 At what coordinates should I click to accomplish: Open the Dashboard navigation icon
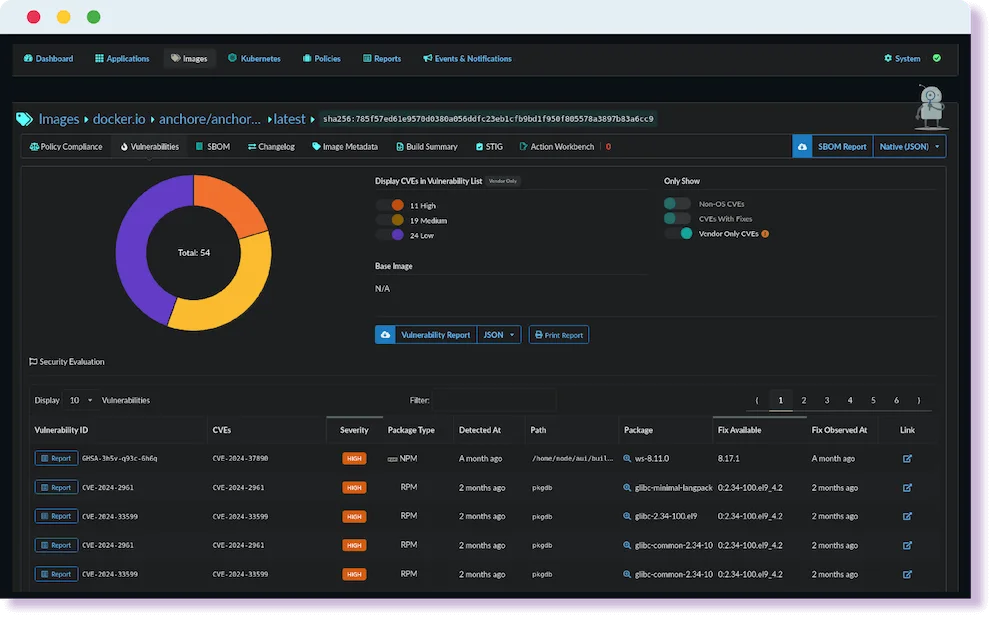click(27, 58)
